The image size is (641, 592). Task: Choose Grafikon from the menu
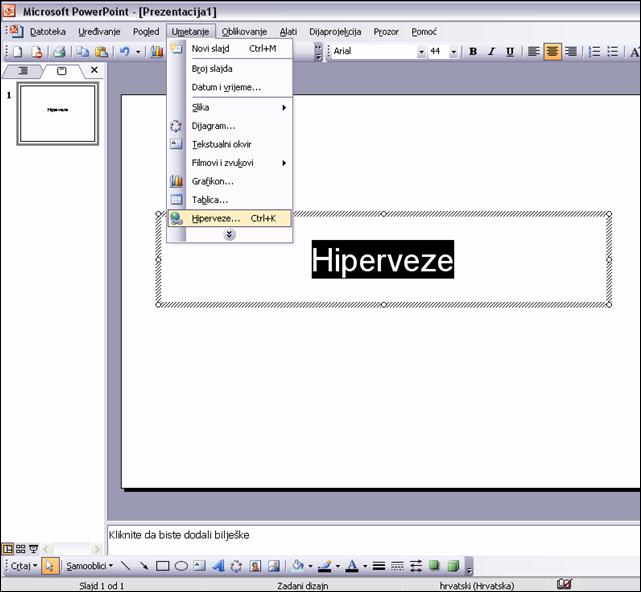point(230,181)
